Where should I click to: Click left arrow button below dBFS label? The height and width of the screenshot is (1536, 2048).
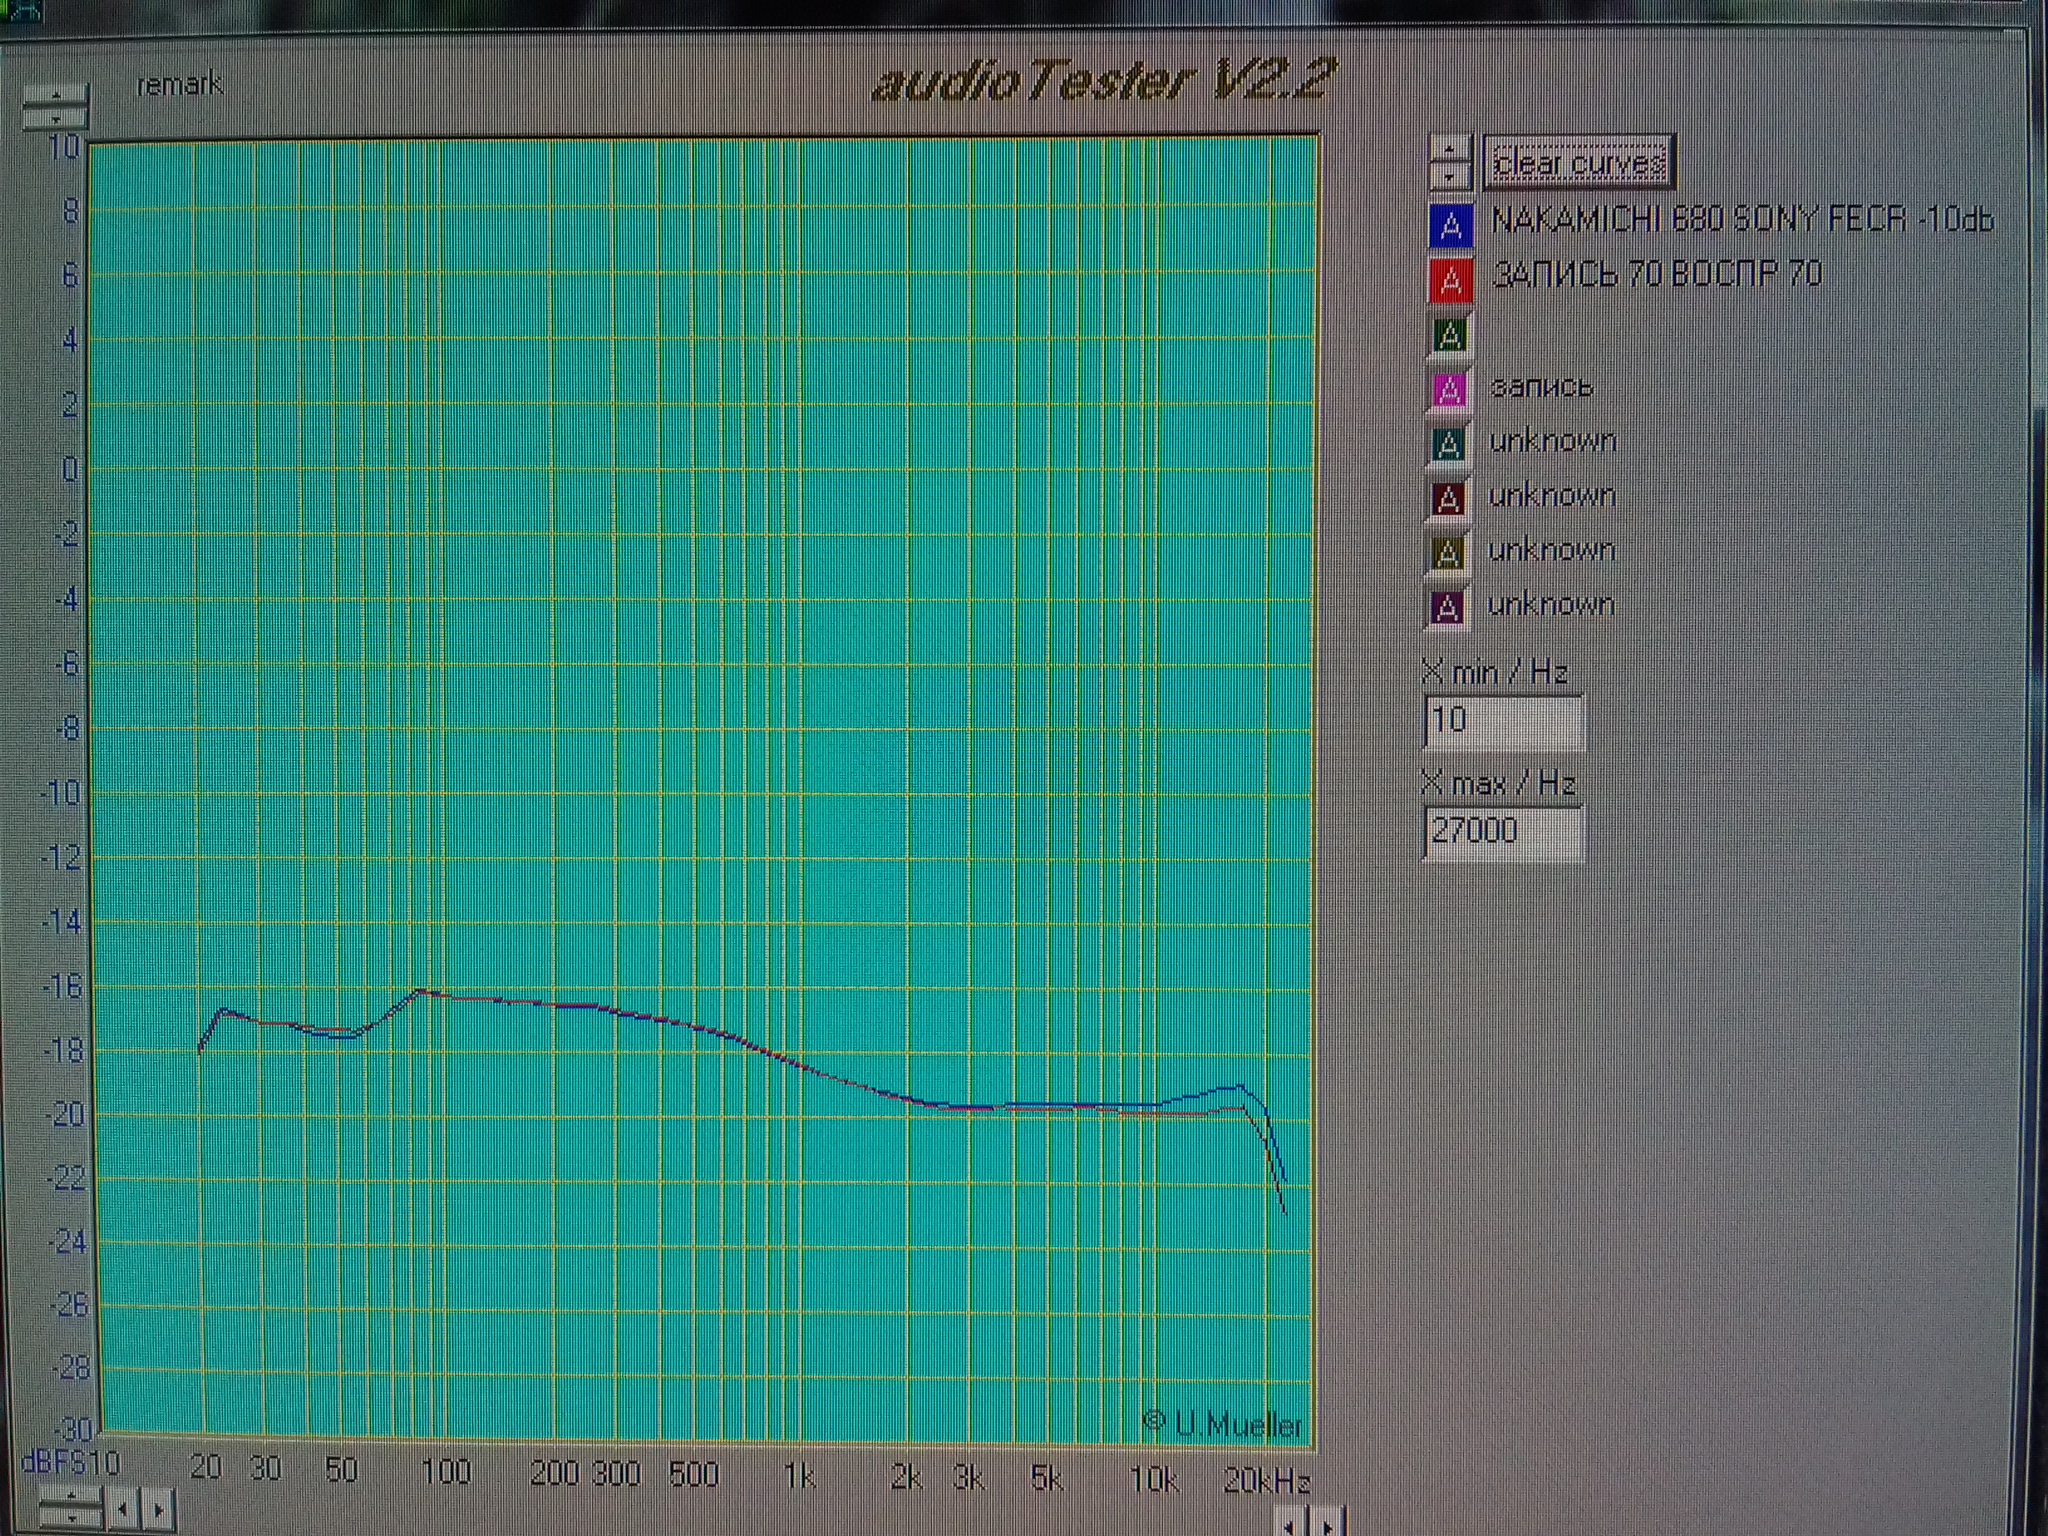click(123, 1508)
